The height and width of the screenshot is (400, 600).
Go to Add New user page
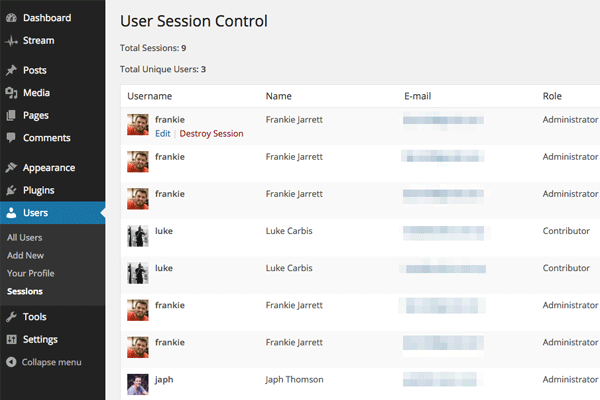pos(24,255)
